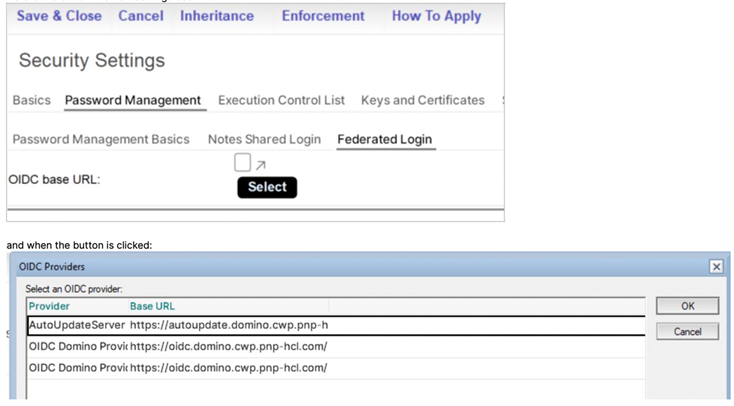Switch to the Basics tab
The width and height of the screenshot is (734, 406).
point(32,100)
